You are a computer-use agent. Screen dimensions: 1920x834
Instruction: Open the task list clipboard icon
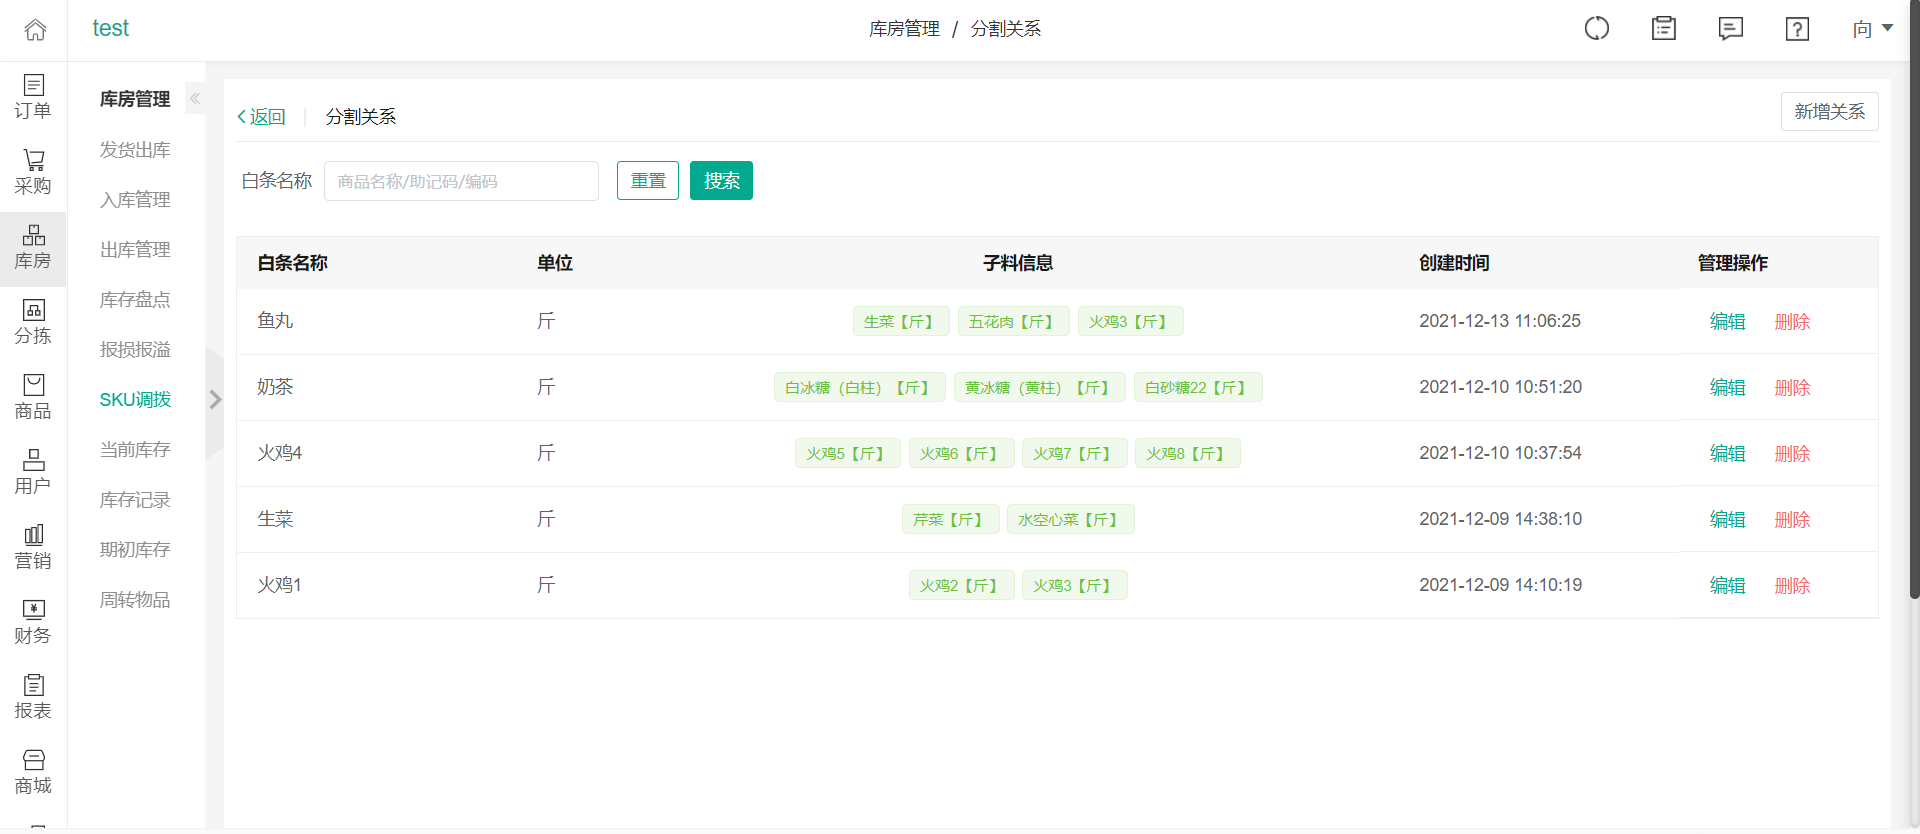pos(1663,29)
